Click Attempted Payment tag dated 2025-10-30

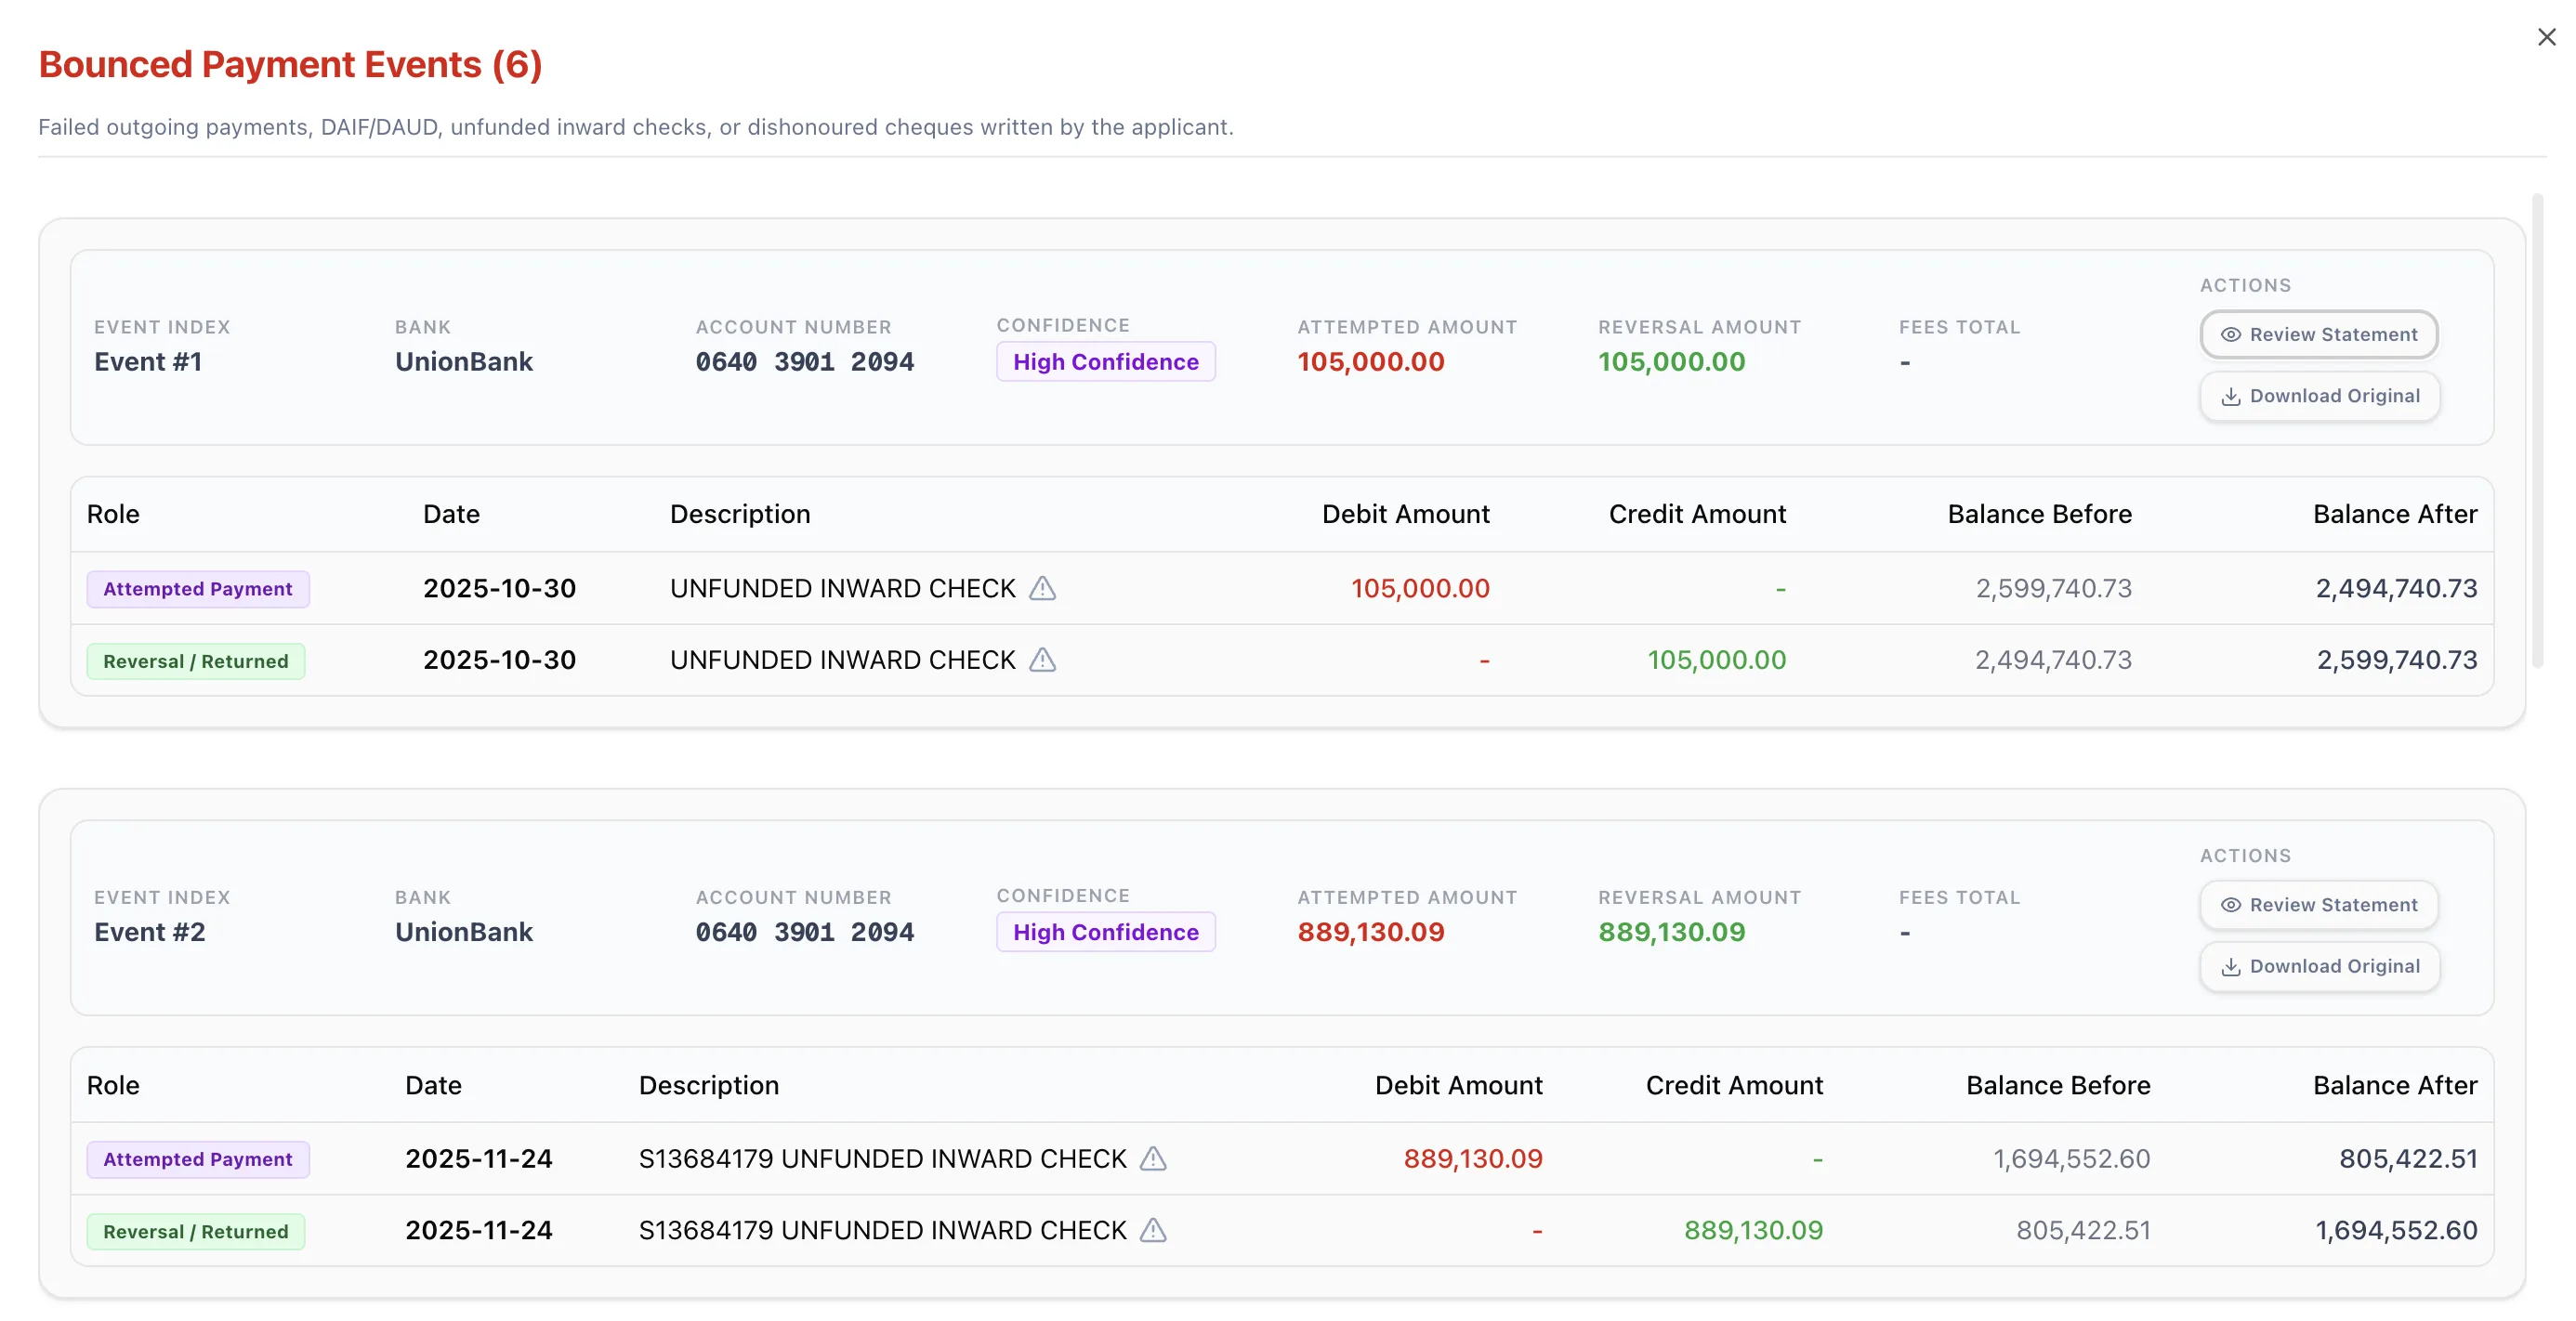[198, 588]
